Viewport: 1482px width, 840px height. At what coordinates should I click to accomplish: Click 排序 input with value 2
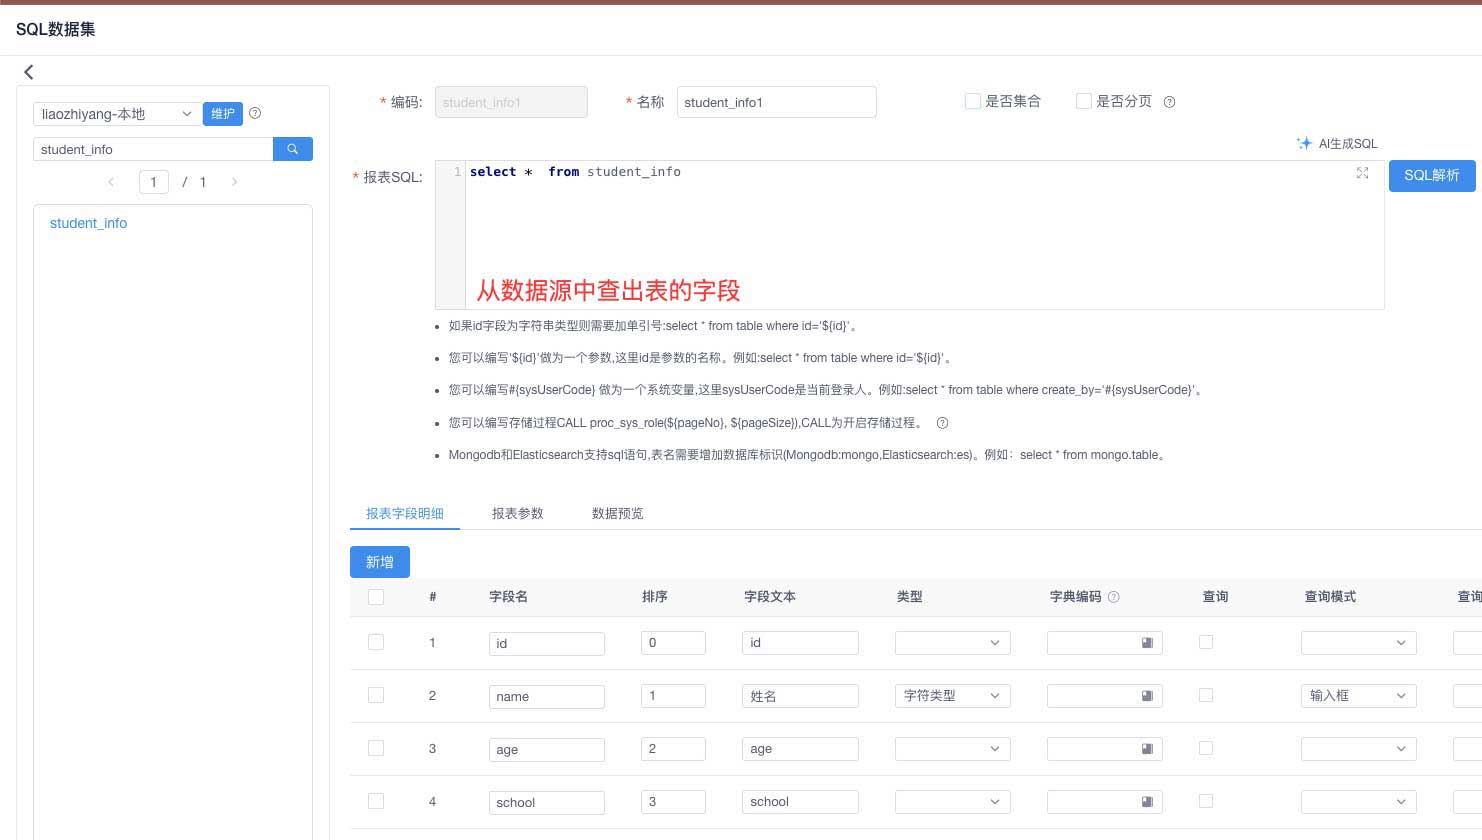point(674,749)
